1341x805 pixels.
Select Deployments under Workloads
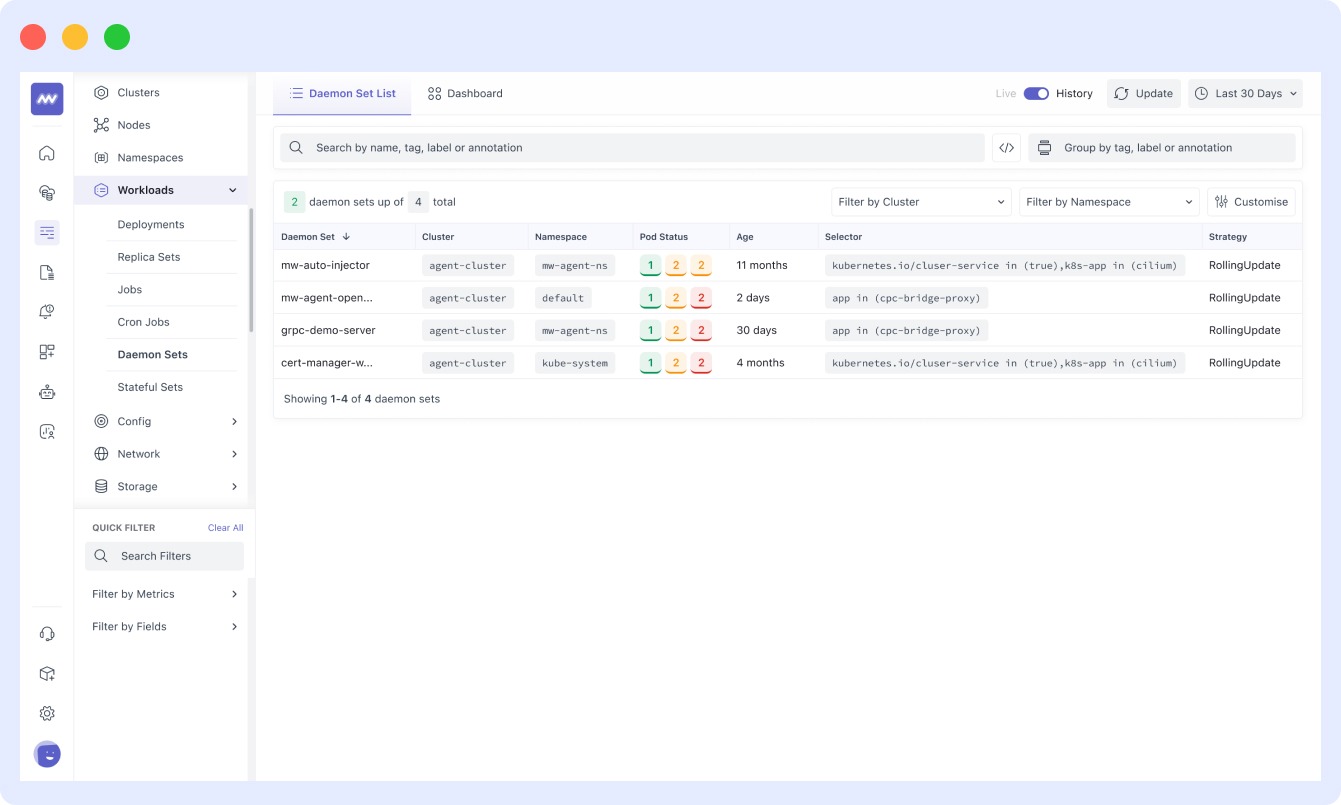pos(150,224)
